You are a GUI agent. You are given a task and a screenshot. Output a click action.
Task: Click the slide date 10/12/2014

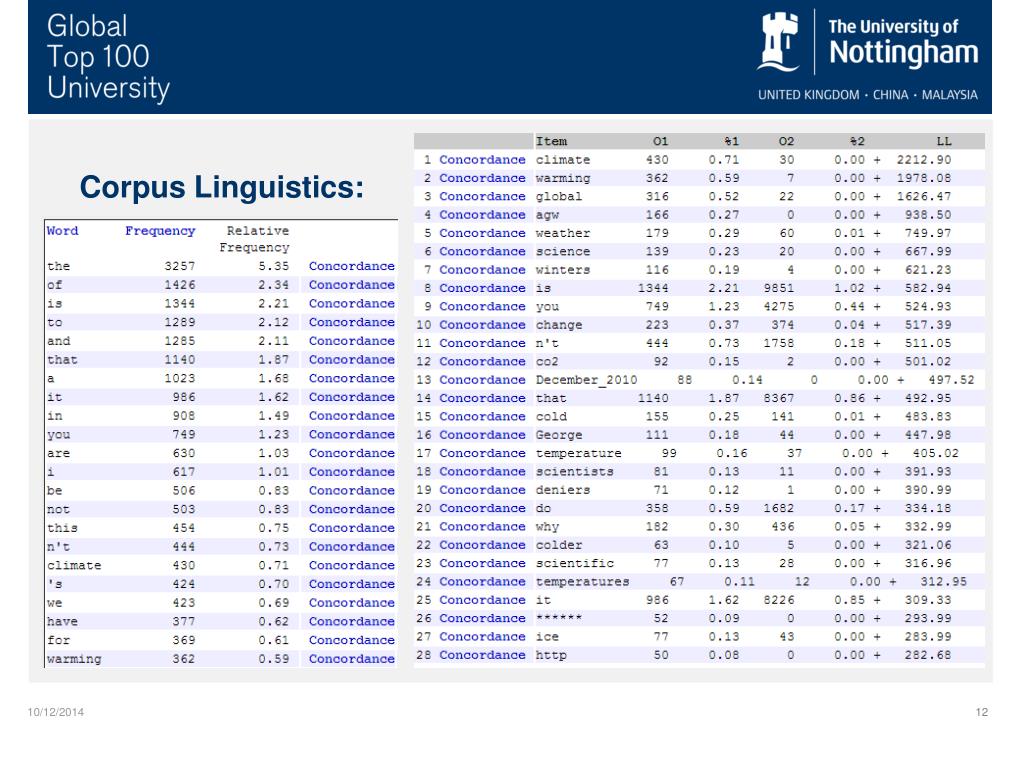point(56,712)
